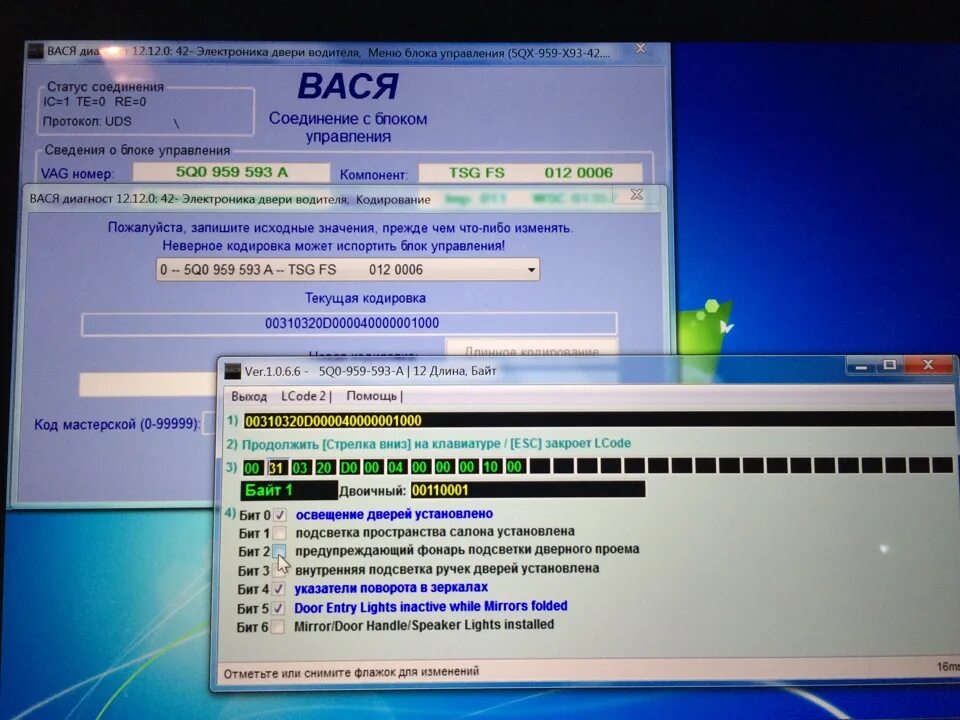Enable Бит 1 cabin space illumination checkbox
The height and width of the screenshot is (720, 960).
coord(279,533)
